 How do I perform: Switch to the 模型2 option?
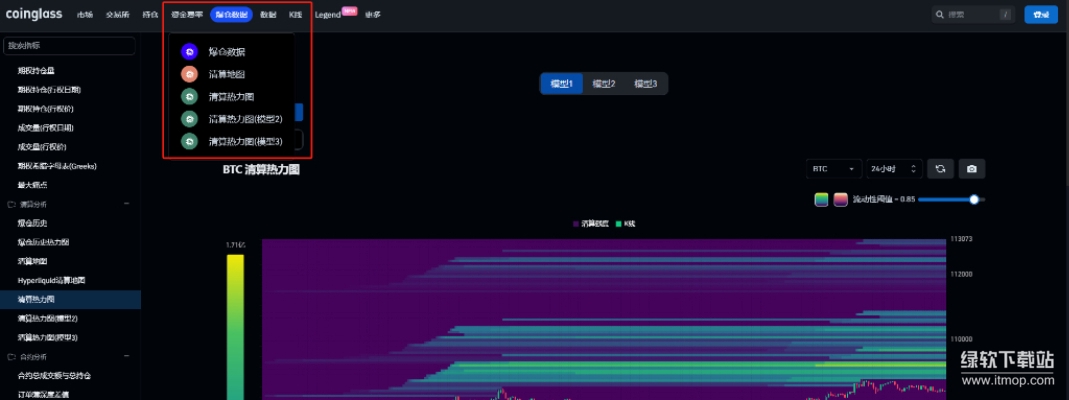603,84
